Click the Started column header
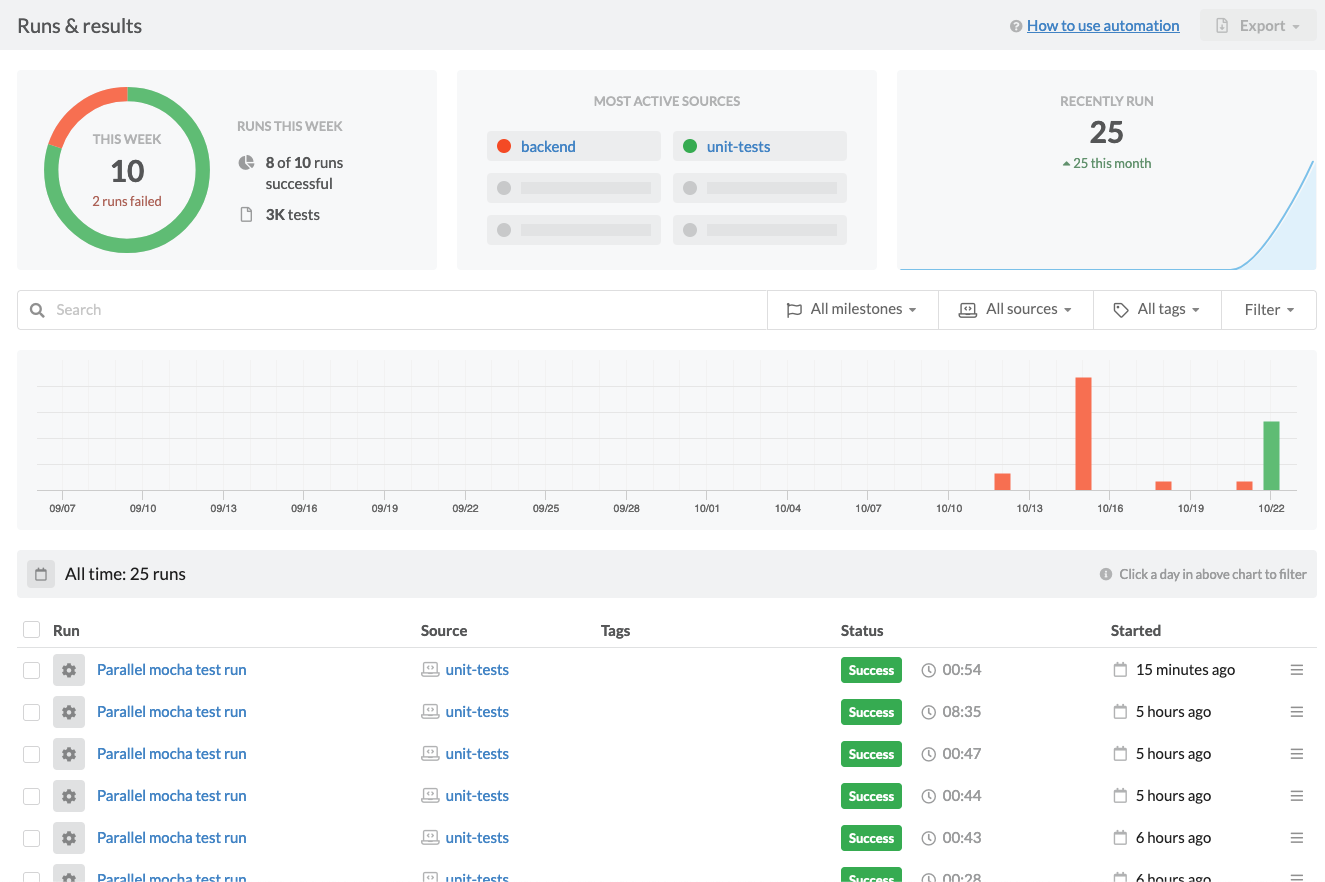This screenshot has width=1325, height=882. pyautogui.click(x=1136, y=630)
